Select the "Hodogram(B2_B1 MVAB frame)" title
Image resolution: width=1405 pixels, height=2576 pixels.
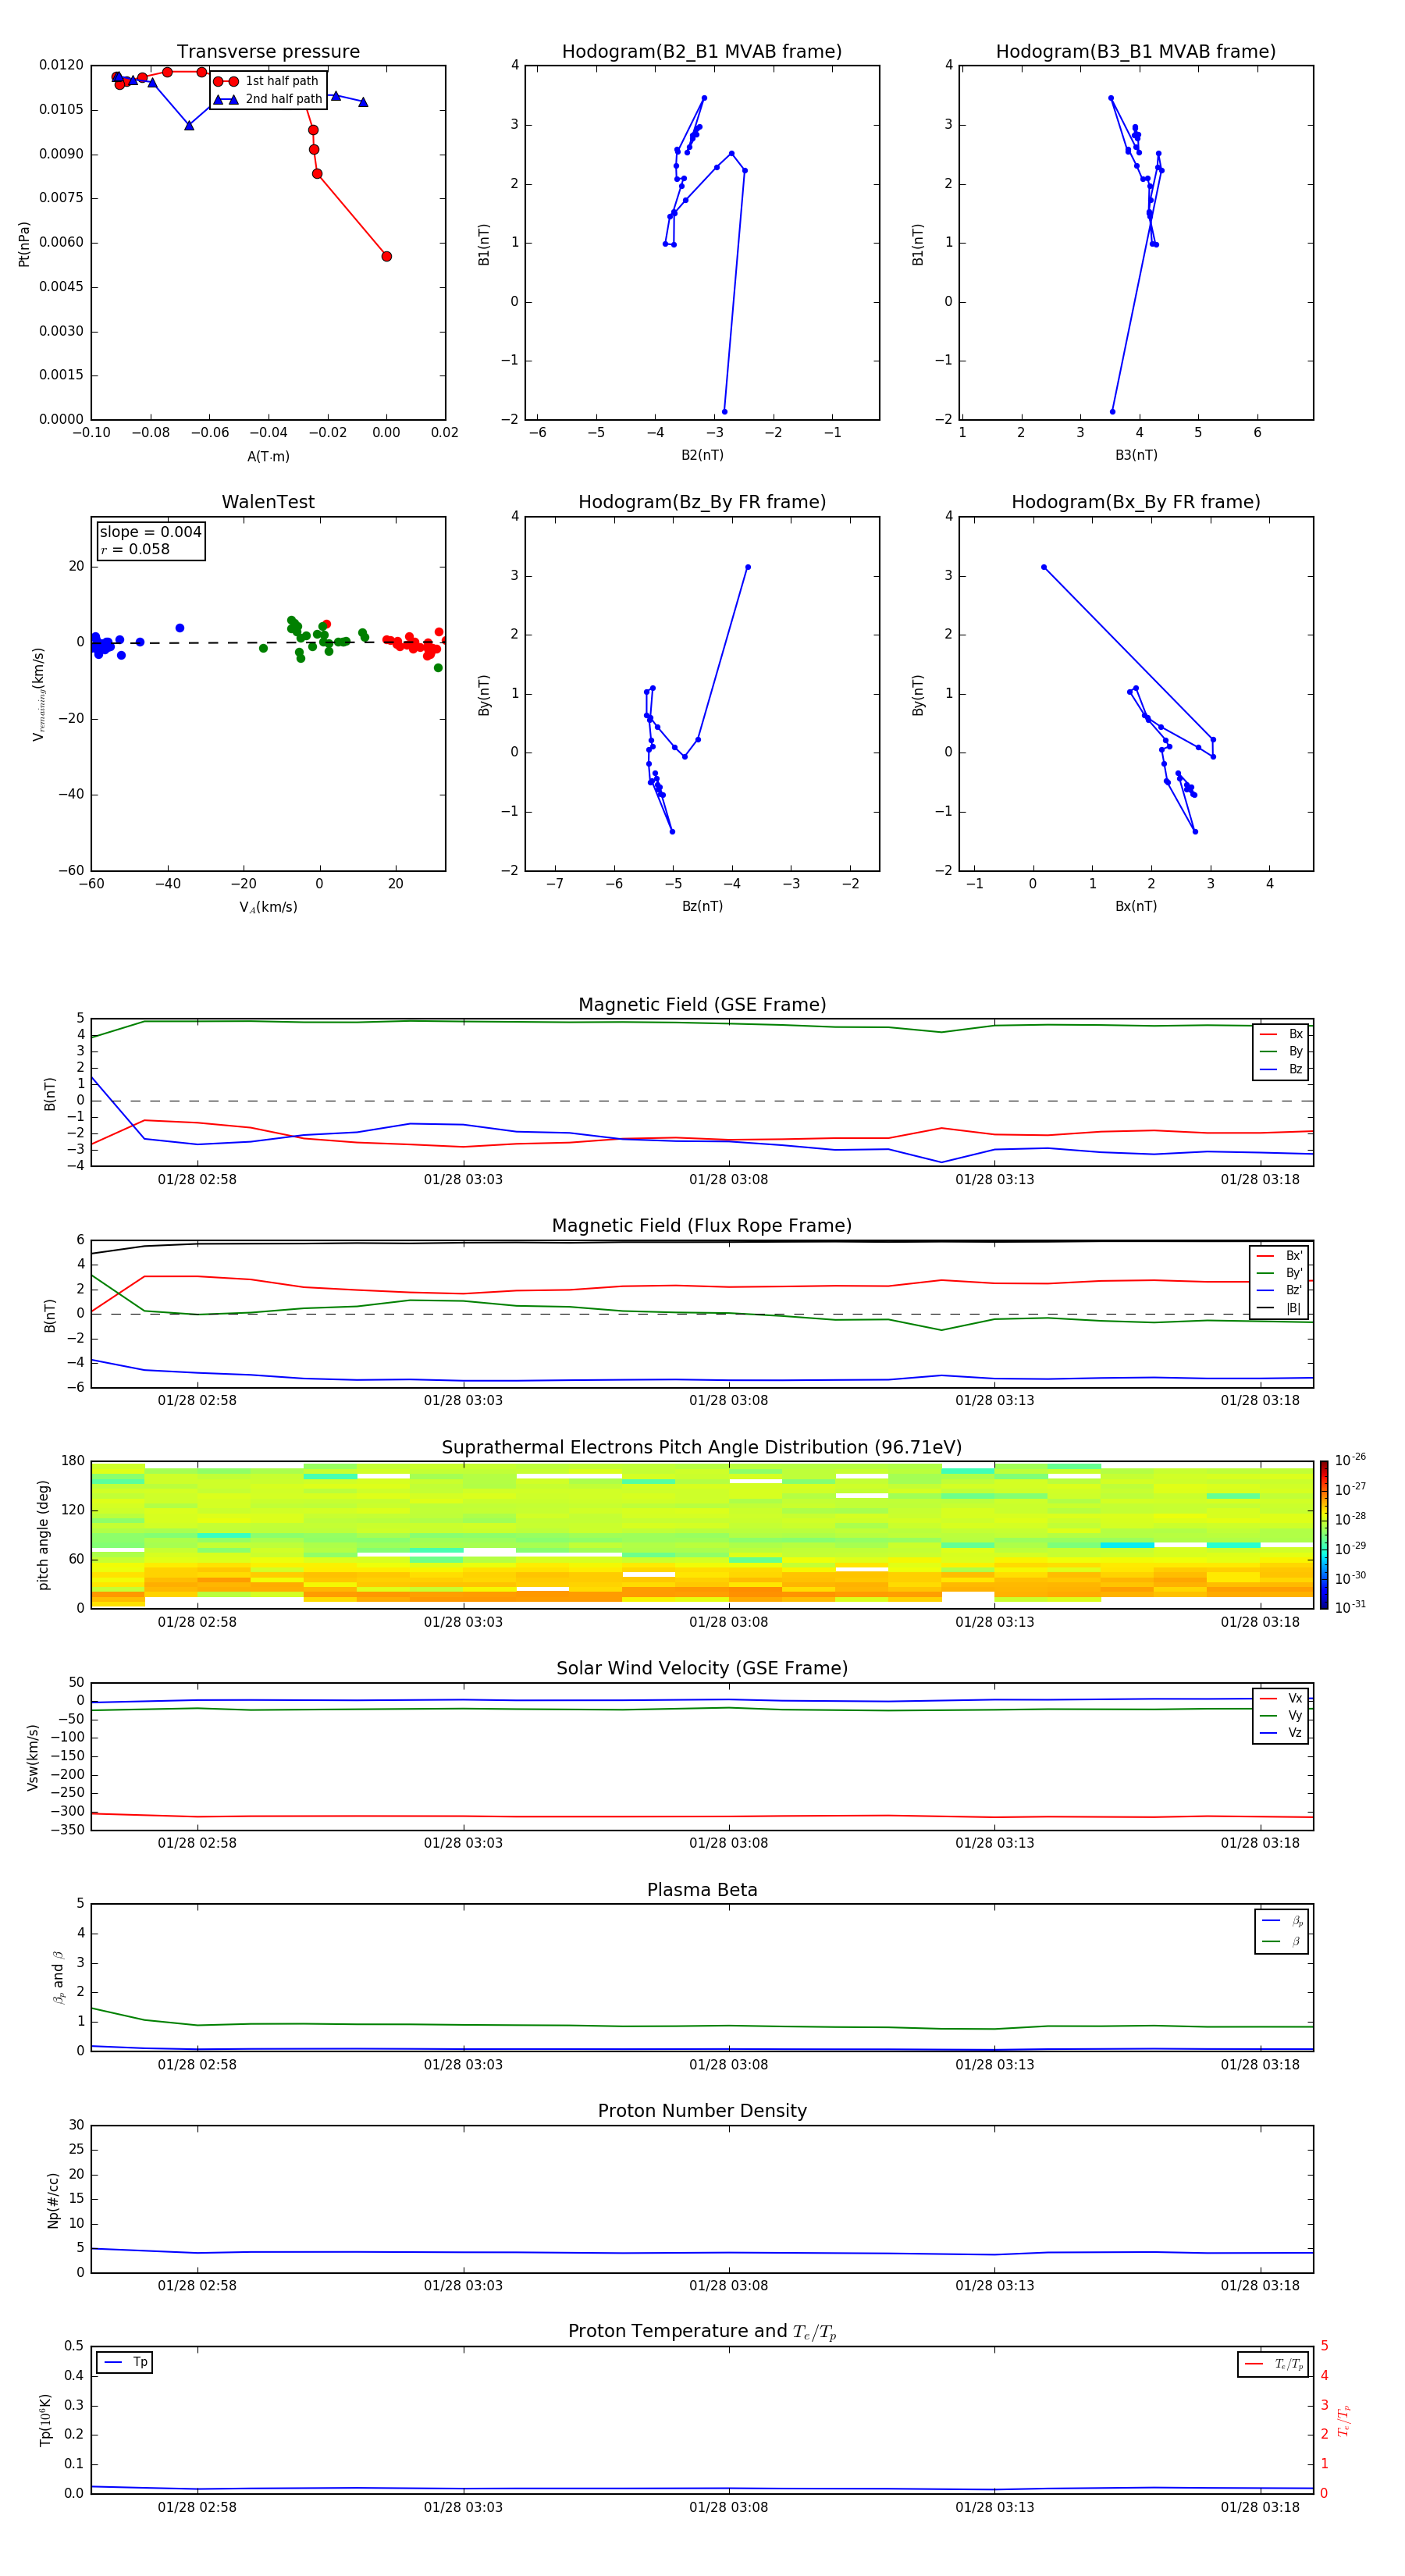point(702,52)
